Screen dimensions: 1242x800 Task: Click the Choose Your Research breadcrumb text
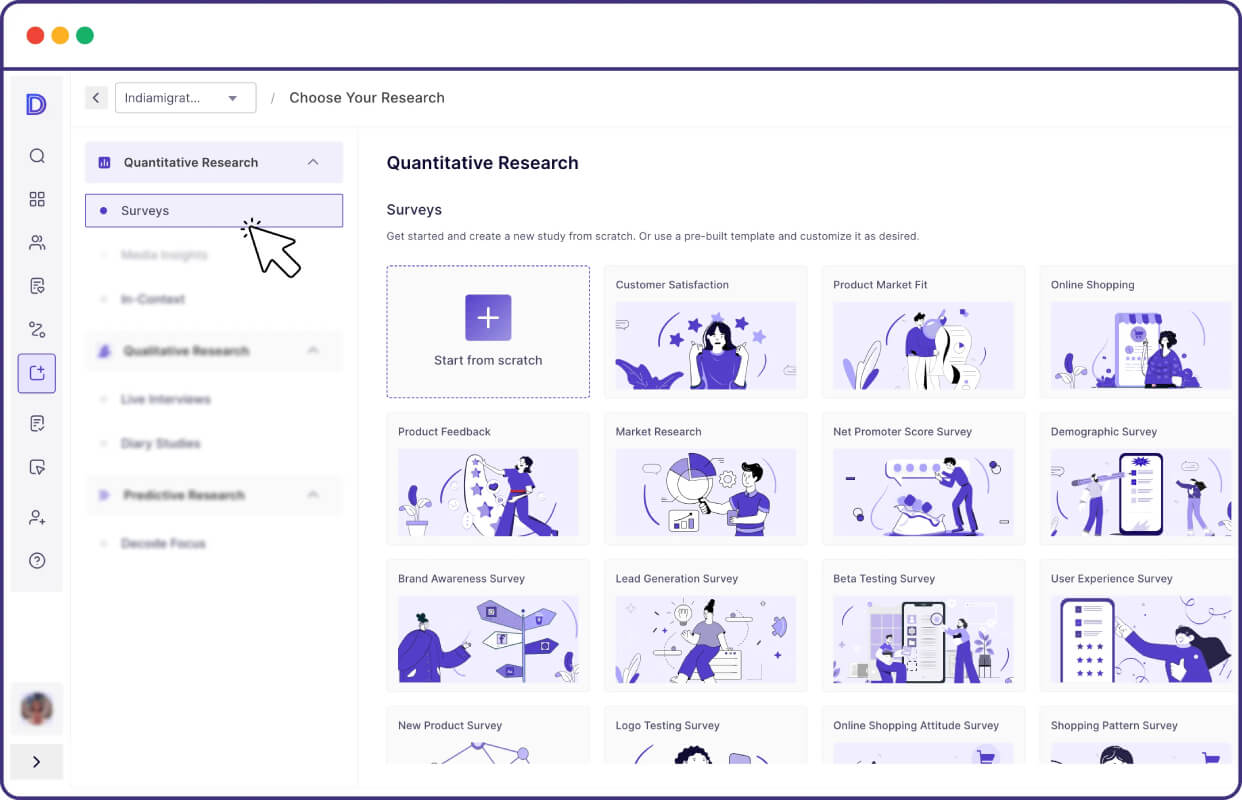pos(367,98)
